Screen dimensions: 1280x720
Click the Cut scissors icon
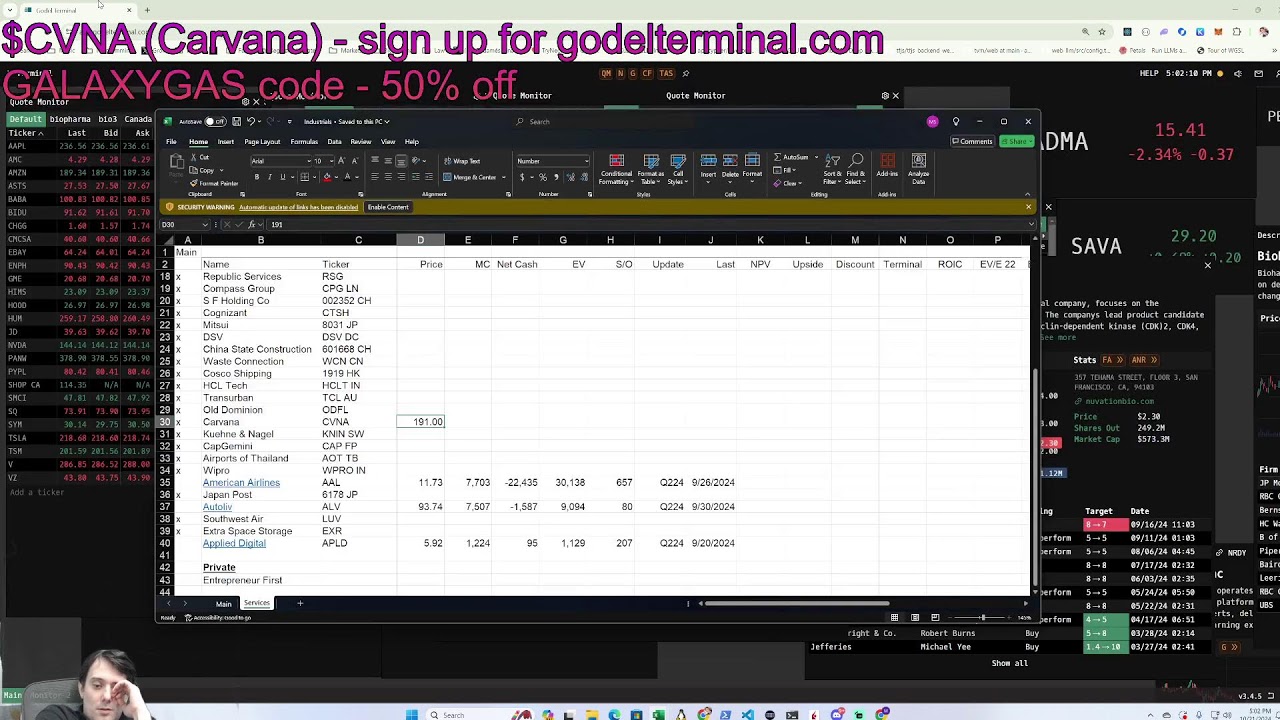click(x=194, y=158)
